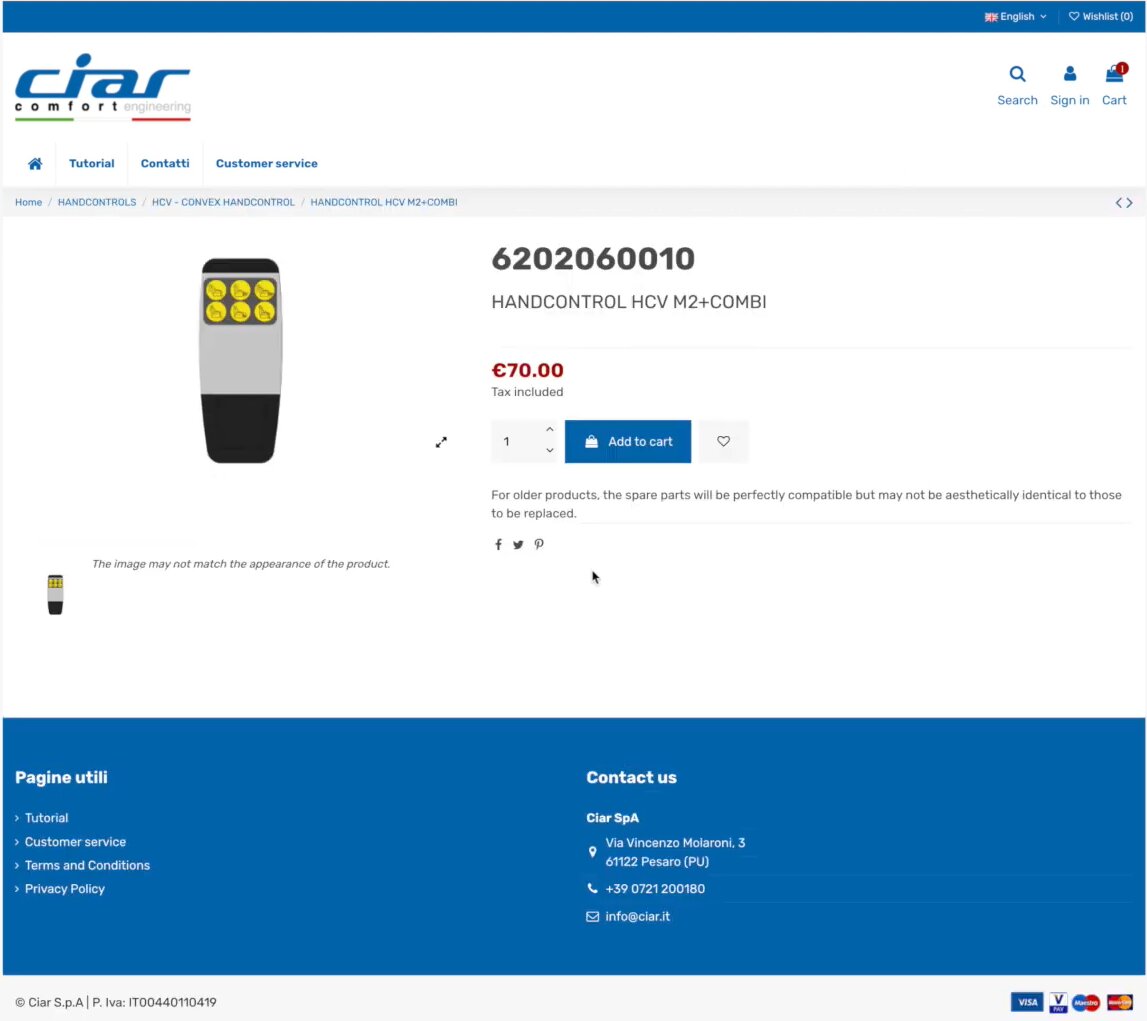The image size is (1147, 1021).
Task: Increase quantity with up arrow
Action: coord(550,430)
